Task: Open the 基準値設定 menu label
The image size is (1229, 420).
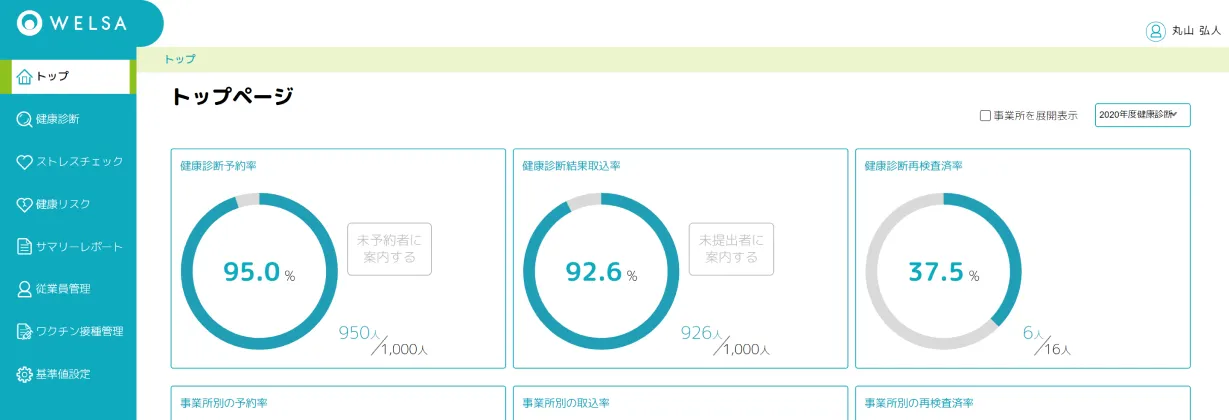Action: (x=63, y=374)
